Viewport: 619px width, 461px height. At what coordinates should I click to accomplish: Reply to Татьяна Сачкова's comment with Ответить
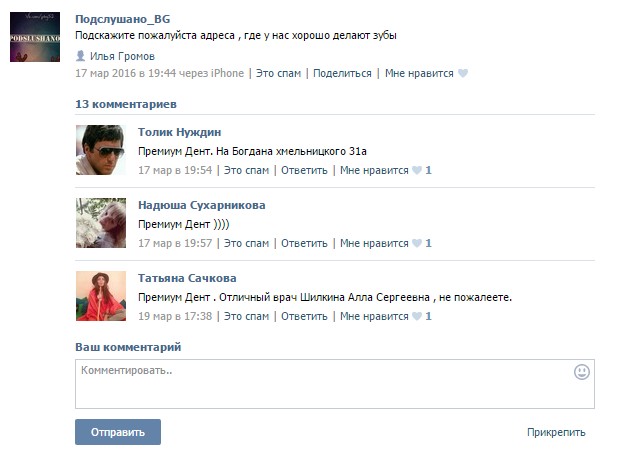click(x=304, y=317)
